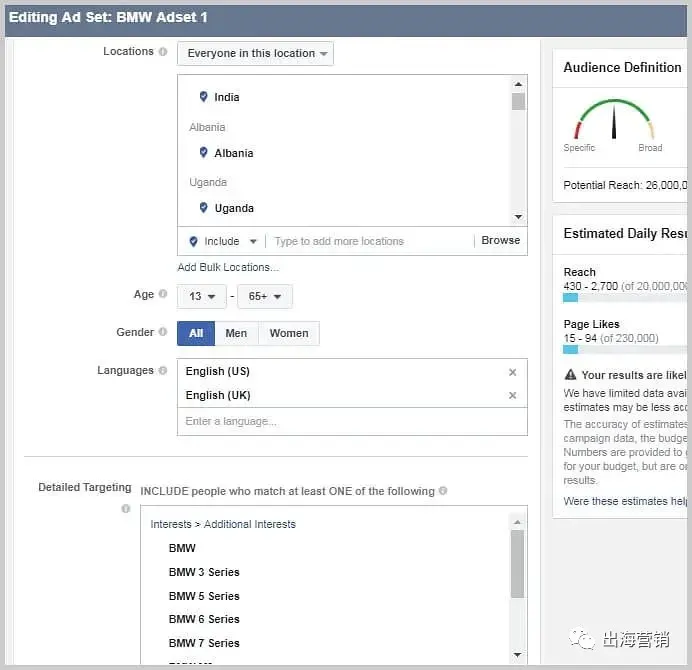Click the pin icon beside India

pos(203,96)
